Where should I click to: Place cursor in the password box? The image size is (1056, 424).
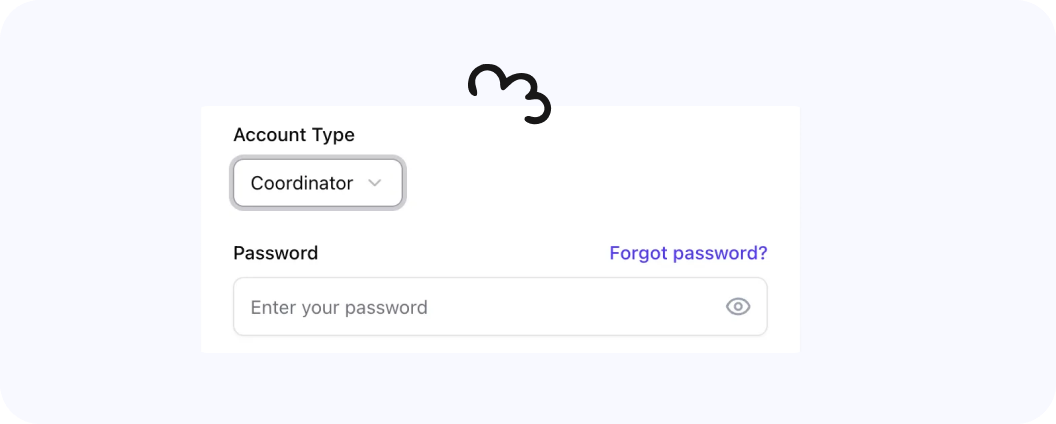pyautogui.click(x=480, y=307)
